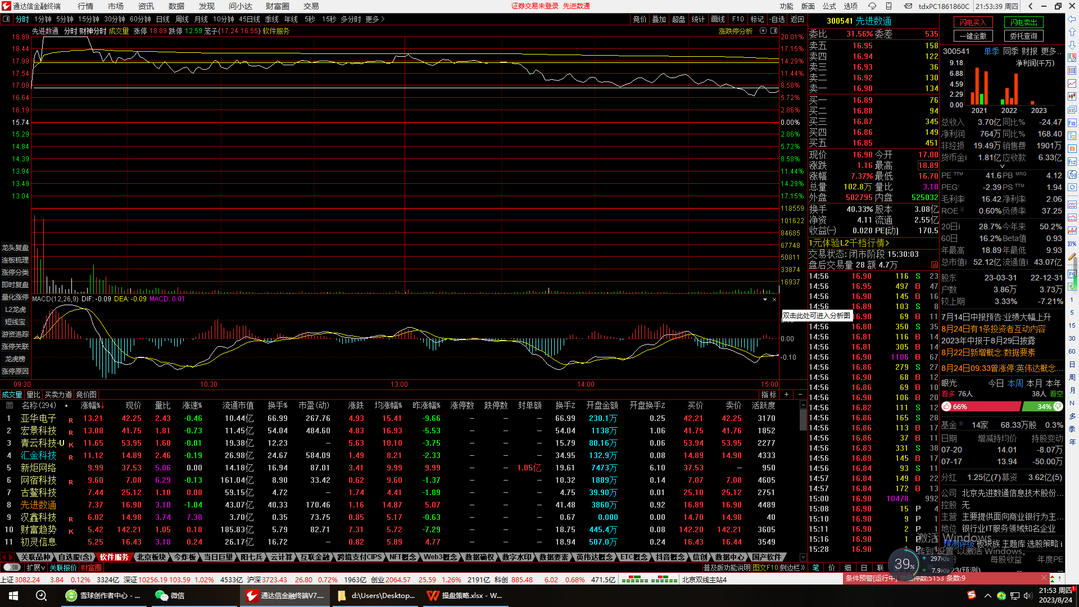Open the 云计算 sector tab

(281, 557)
